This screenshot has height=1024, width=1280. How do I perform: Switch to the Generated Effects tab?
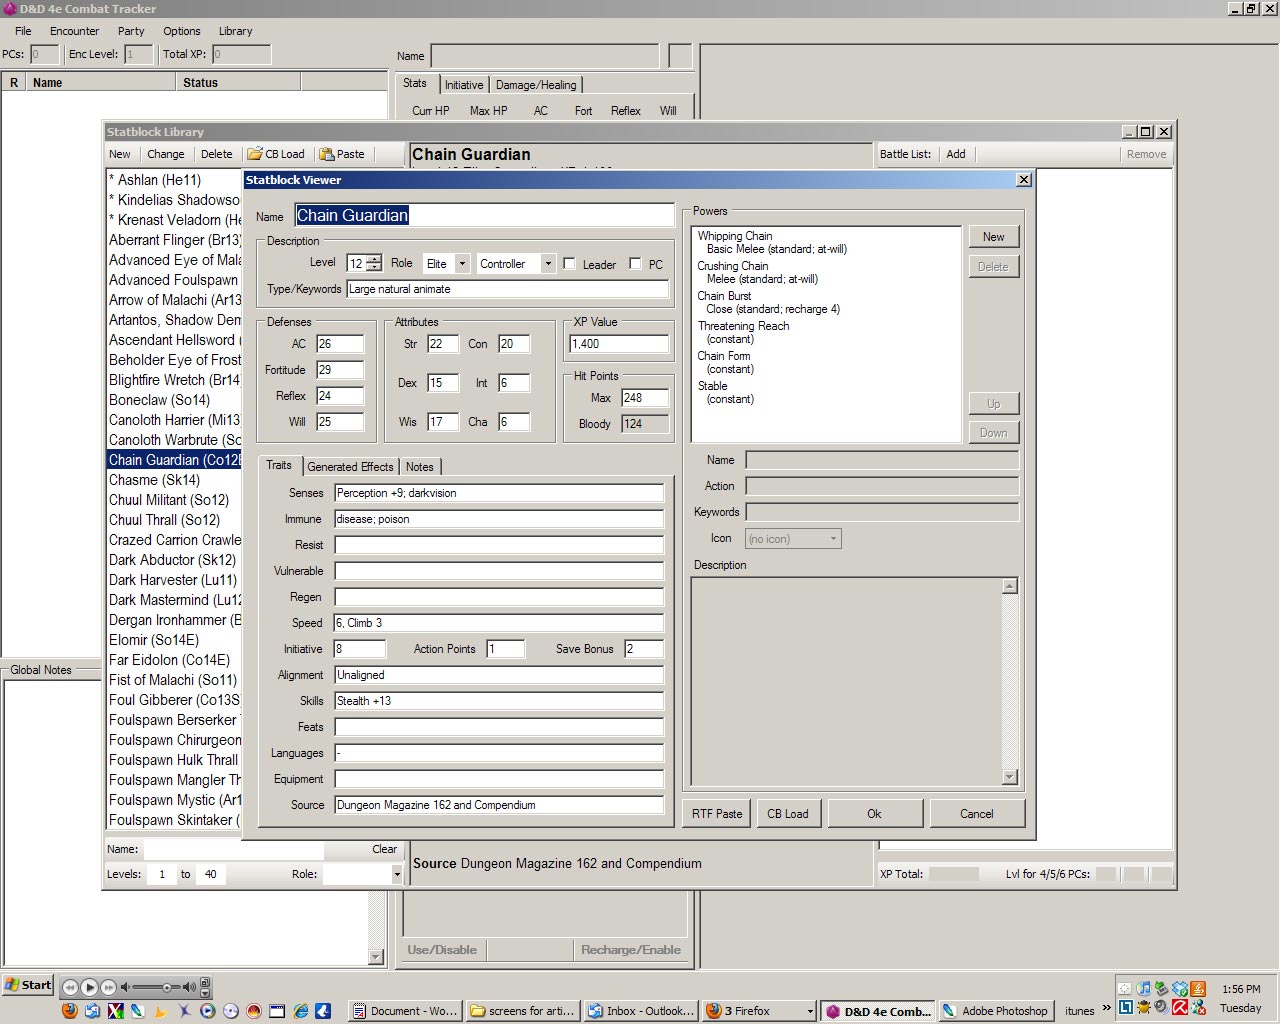click(350, 467)
